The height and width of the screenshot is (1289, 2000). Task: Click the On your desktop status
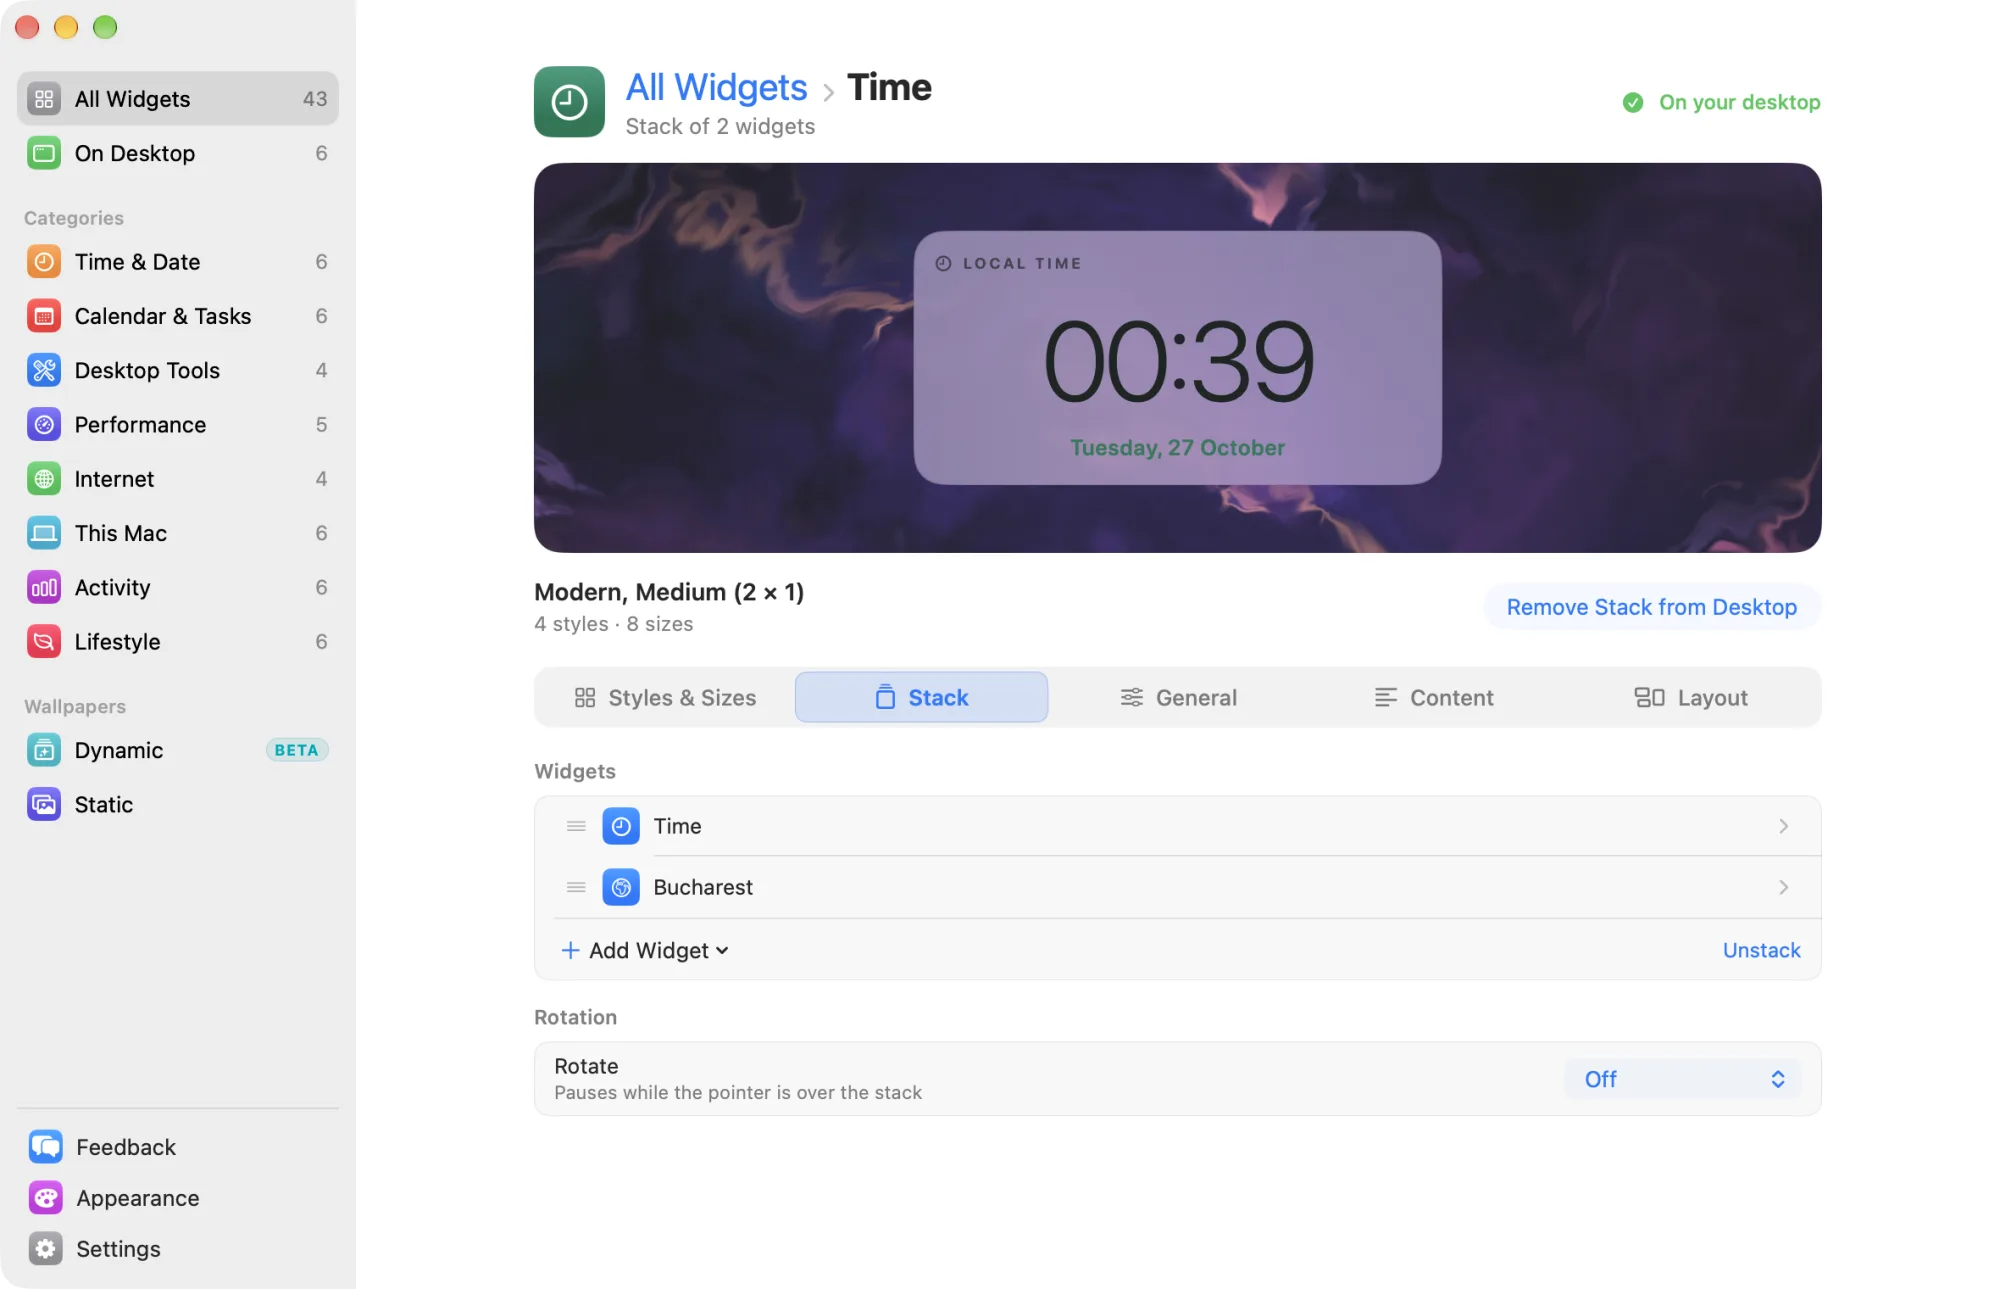tap(1721, 102)
